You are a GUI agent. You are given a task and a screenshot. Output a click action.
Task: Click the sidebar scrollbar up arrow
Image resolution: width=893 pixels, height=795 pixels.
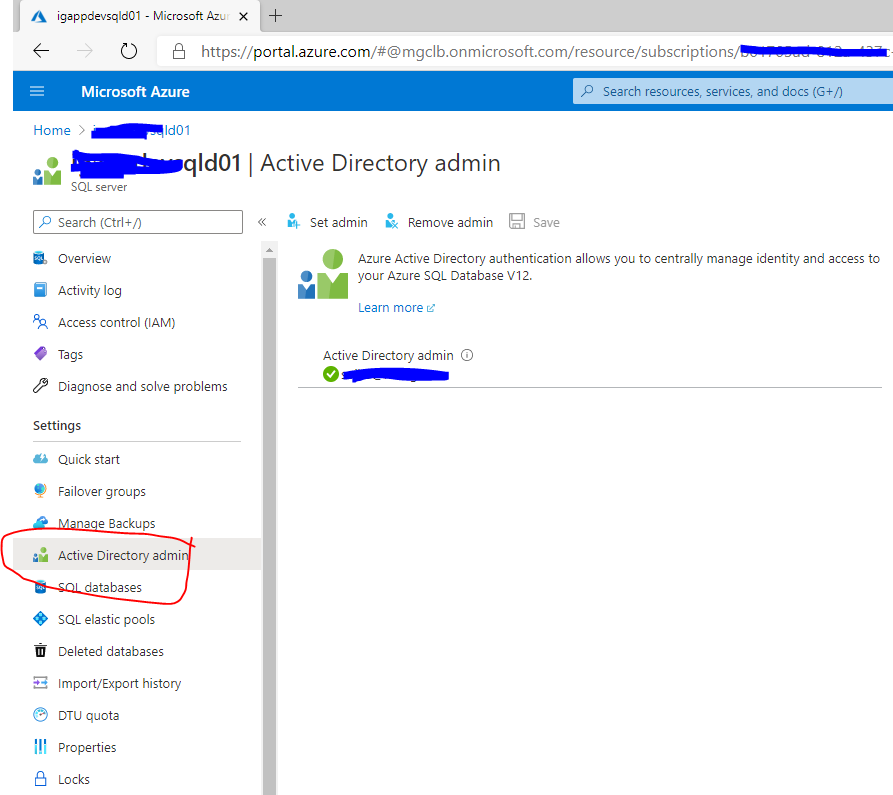tap(269, 250)
